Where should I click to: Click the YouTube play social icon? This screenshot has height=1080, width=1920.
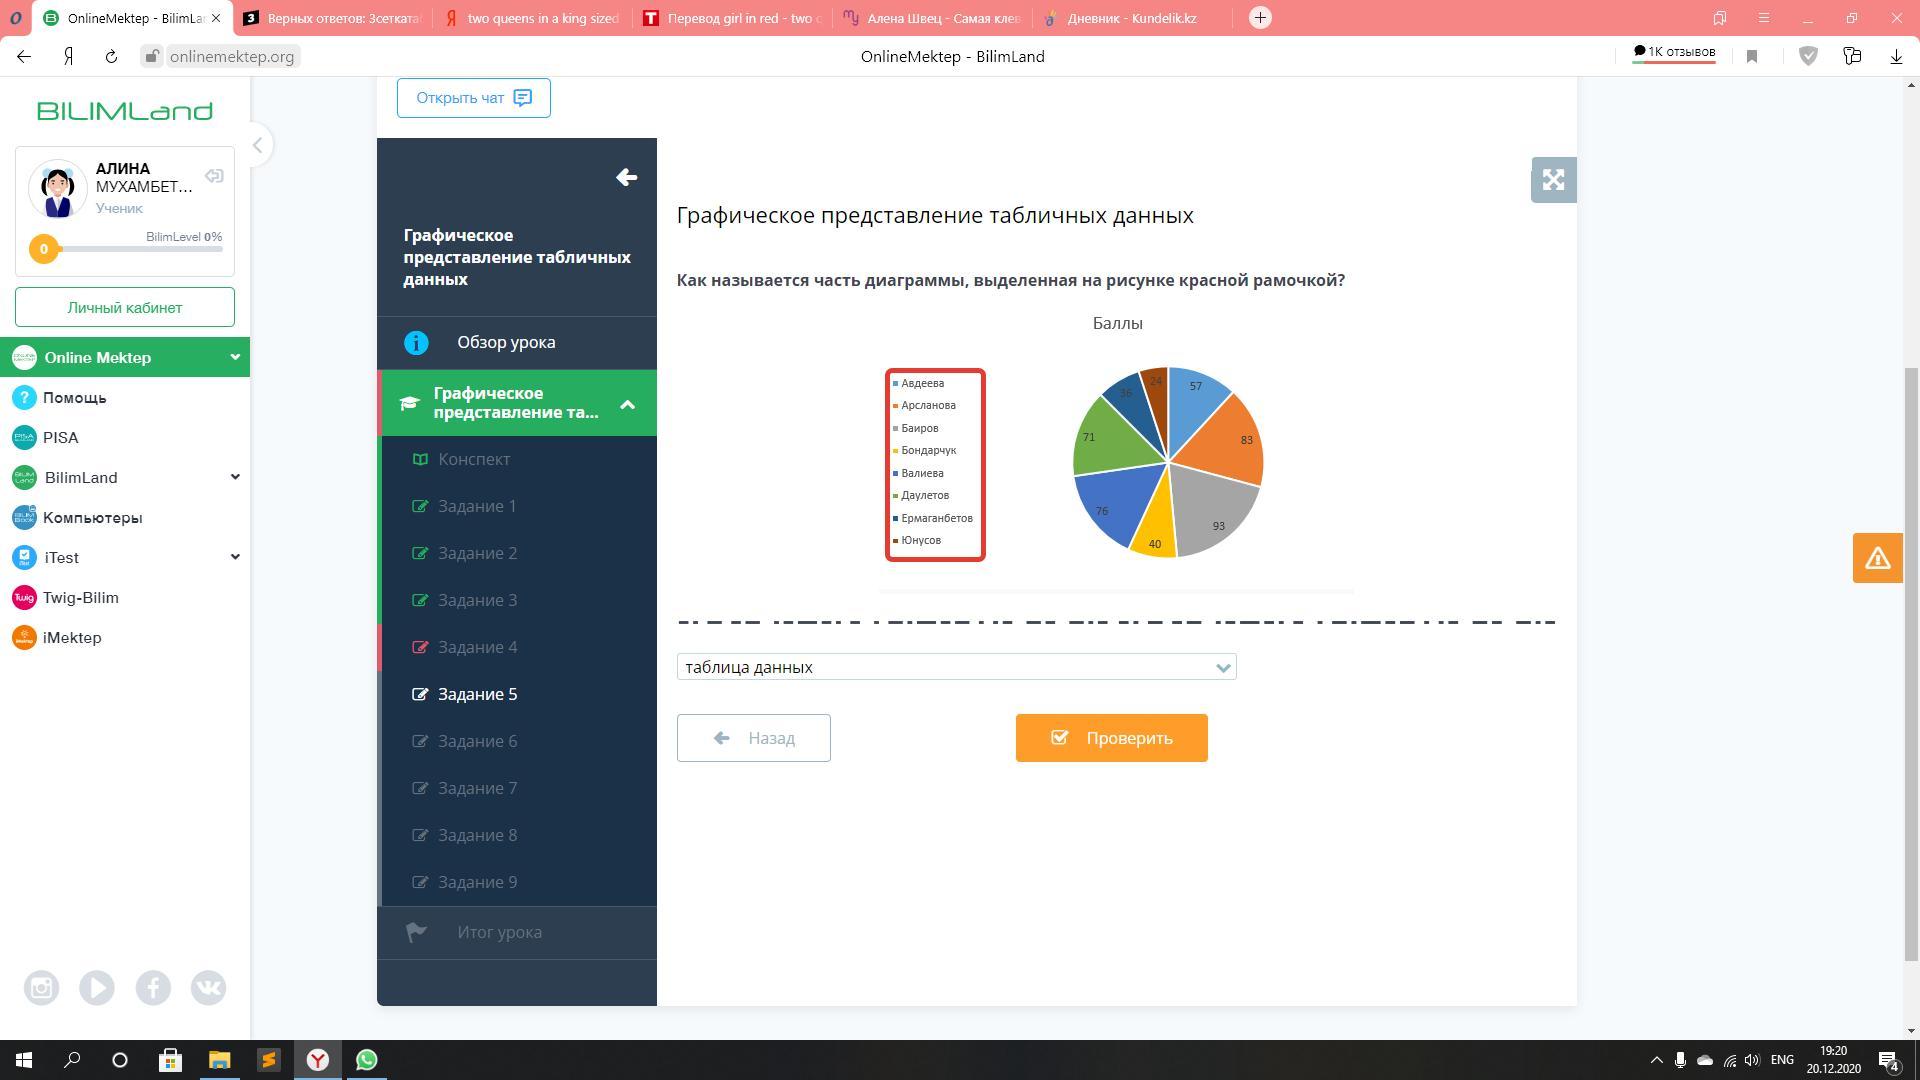click(97, 988)
